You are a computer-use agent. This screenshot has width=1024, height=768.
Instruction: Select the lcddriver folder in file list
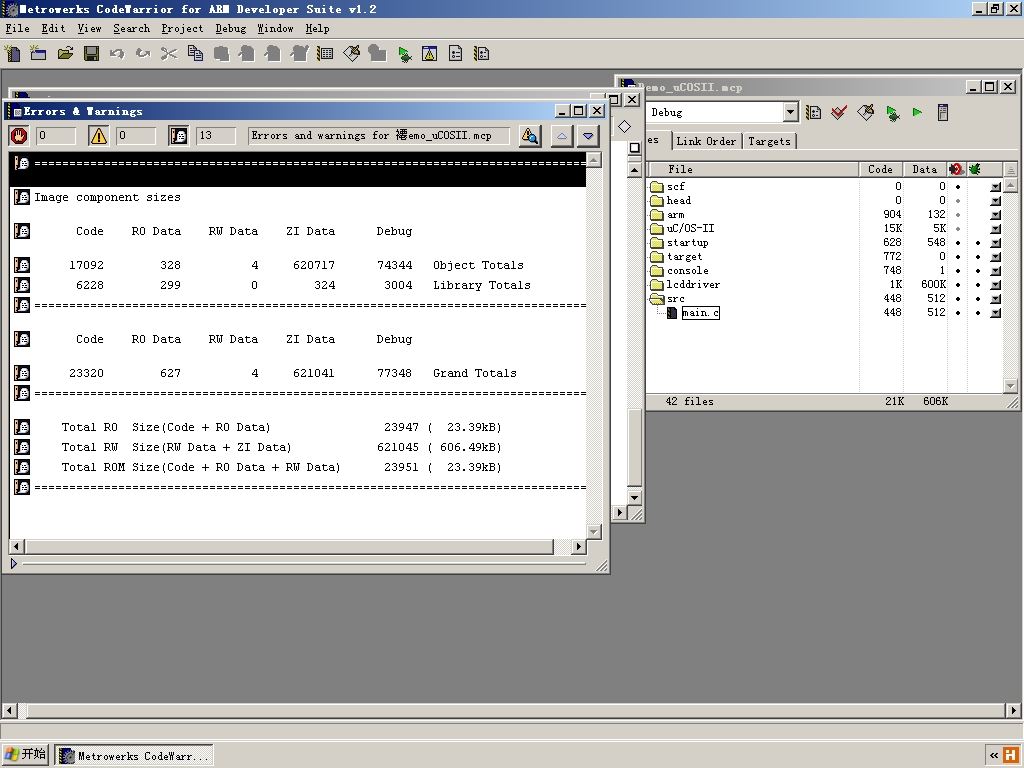693,285
